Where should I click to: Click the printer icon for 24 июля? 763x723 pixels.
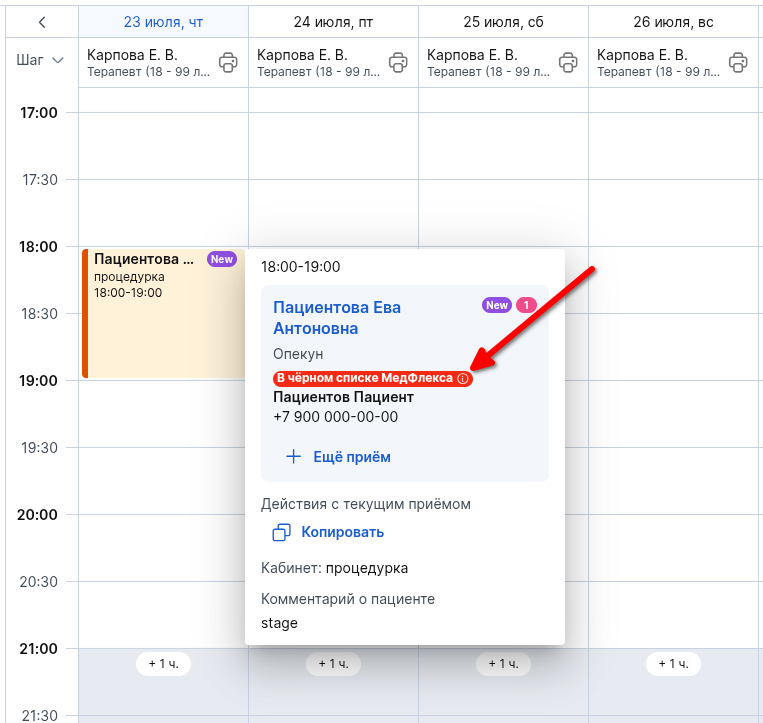[x=398, y=63]
